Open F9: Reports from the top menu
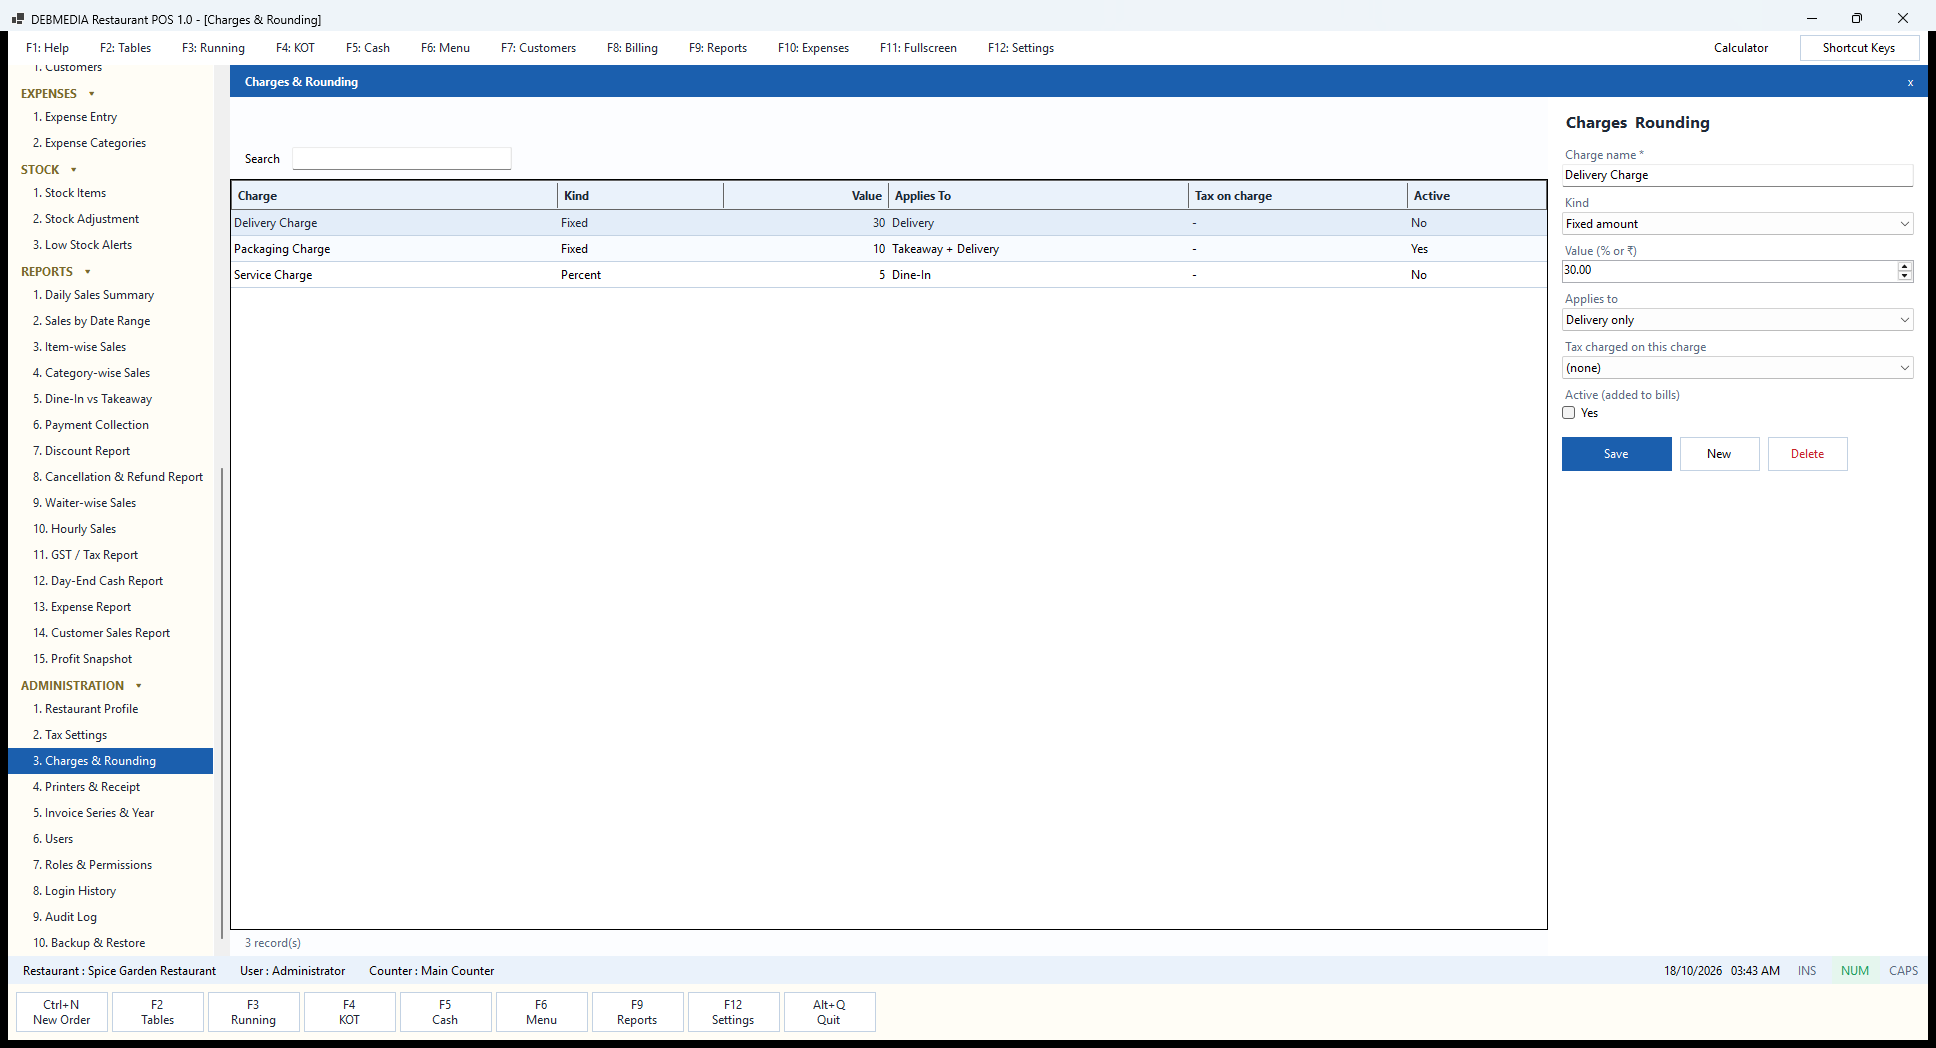The height and width of the screenshot is (1048, 1936). tap(717, 48)
